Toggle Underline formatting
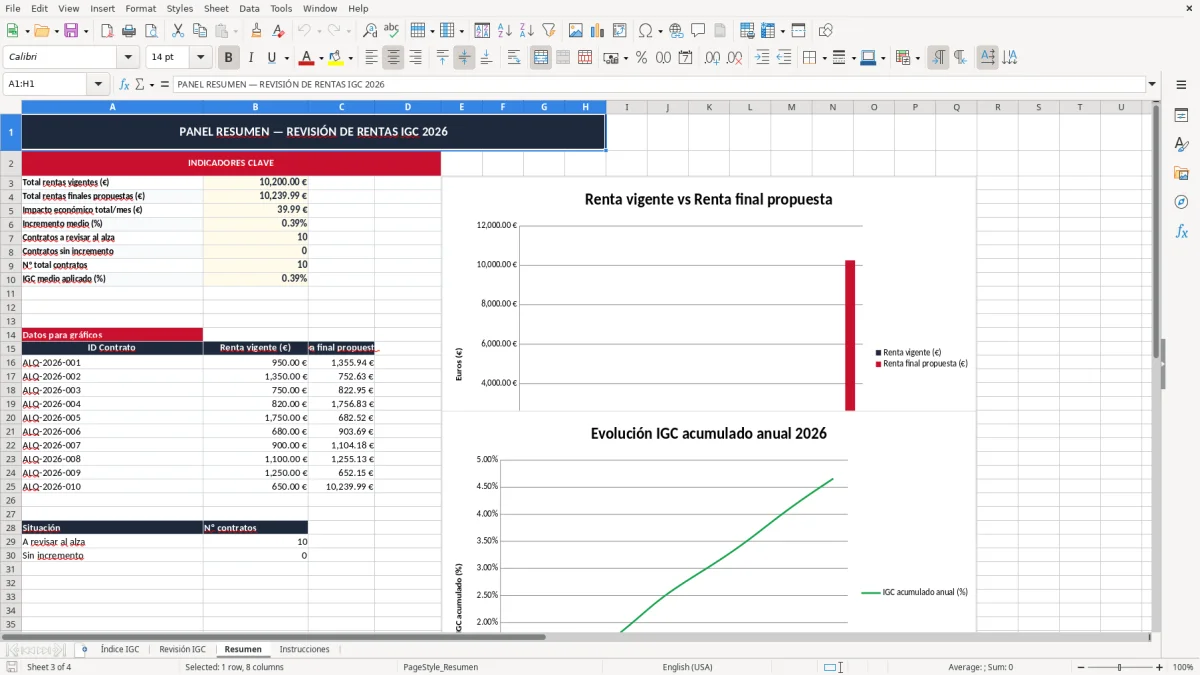Viewport: 1200px width, 675px height. point(272,58)
